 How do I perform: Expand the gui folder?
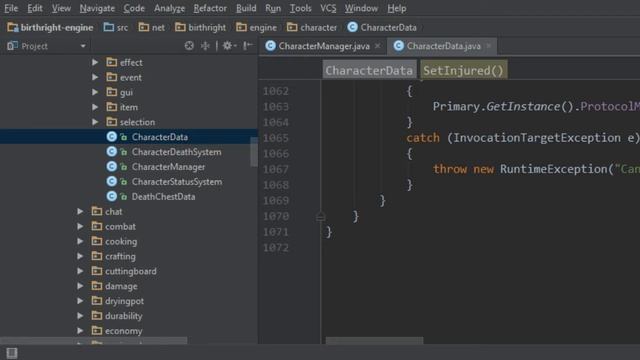pos(95,92)
